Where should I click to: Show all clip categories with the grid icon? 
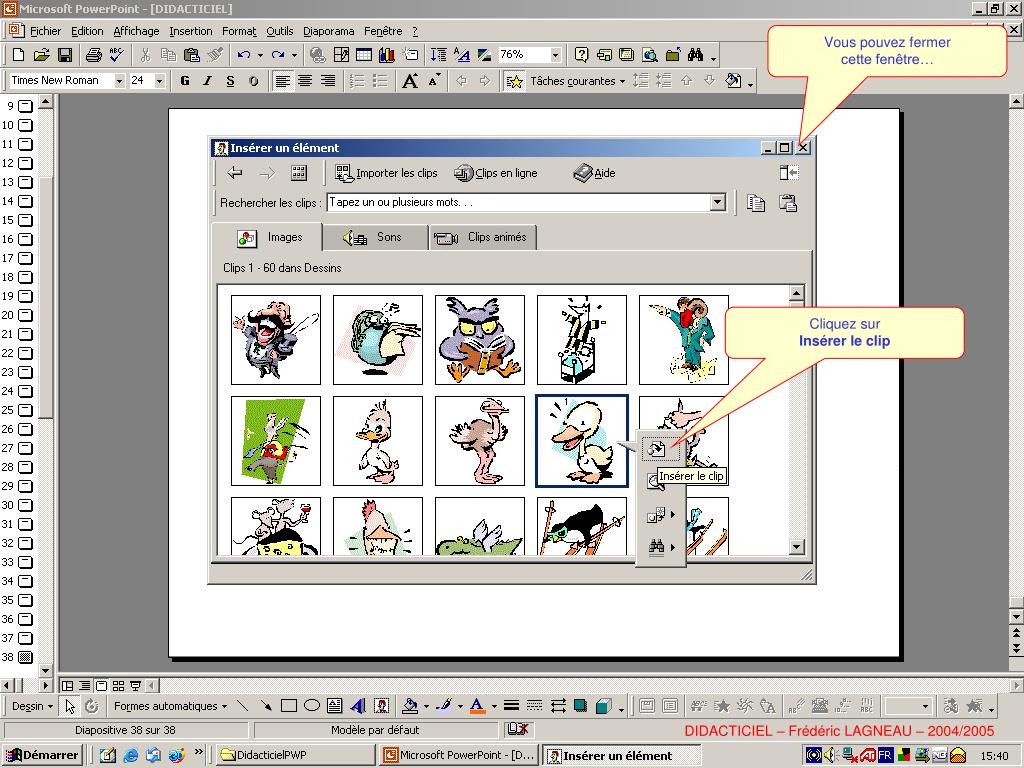point(298,173)
